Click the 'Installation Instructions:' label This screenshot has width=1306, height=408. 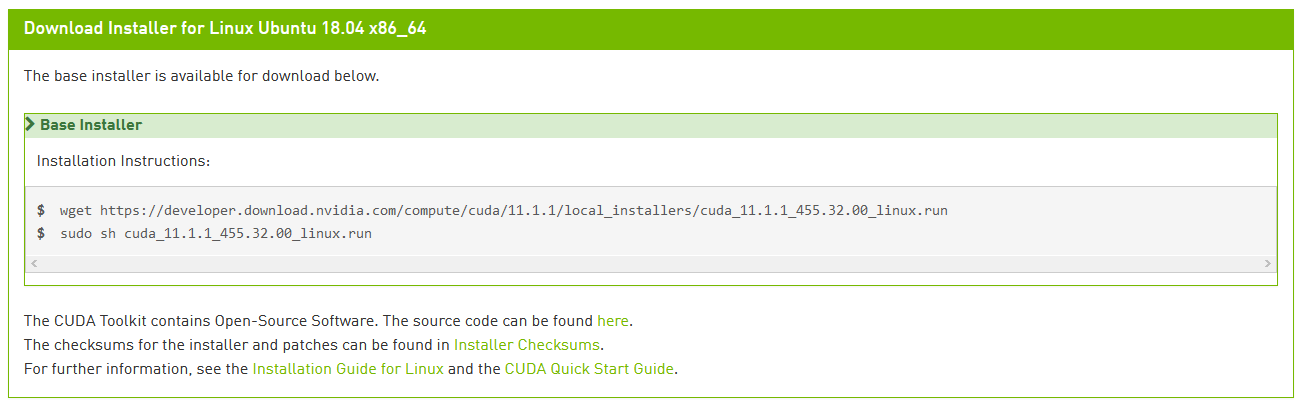123,161
